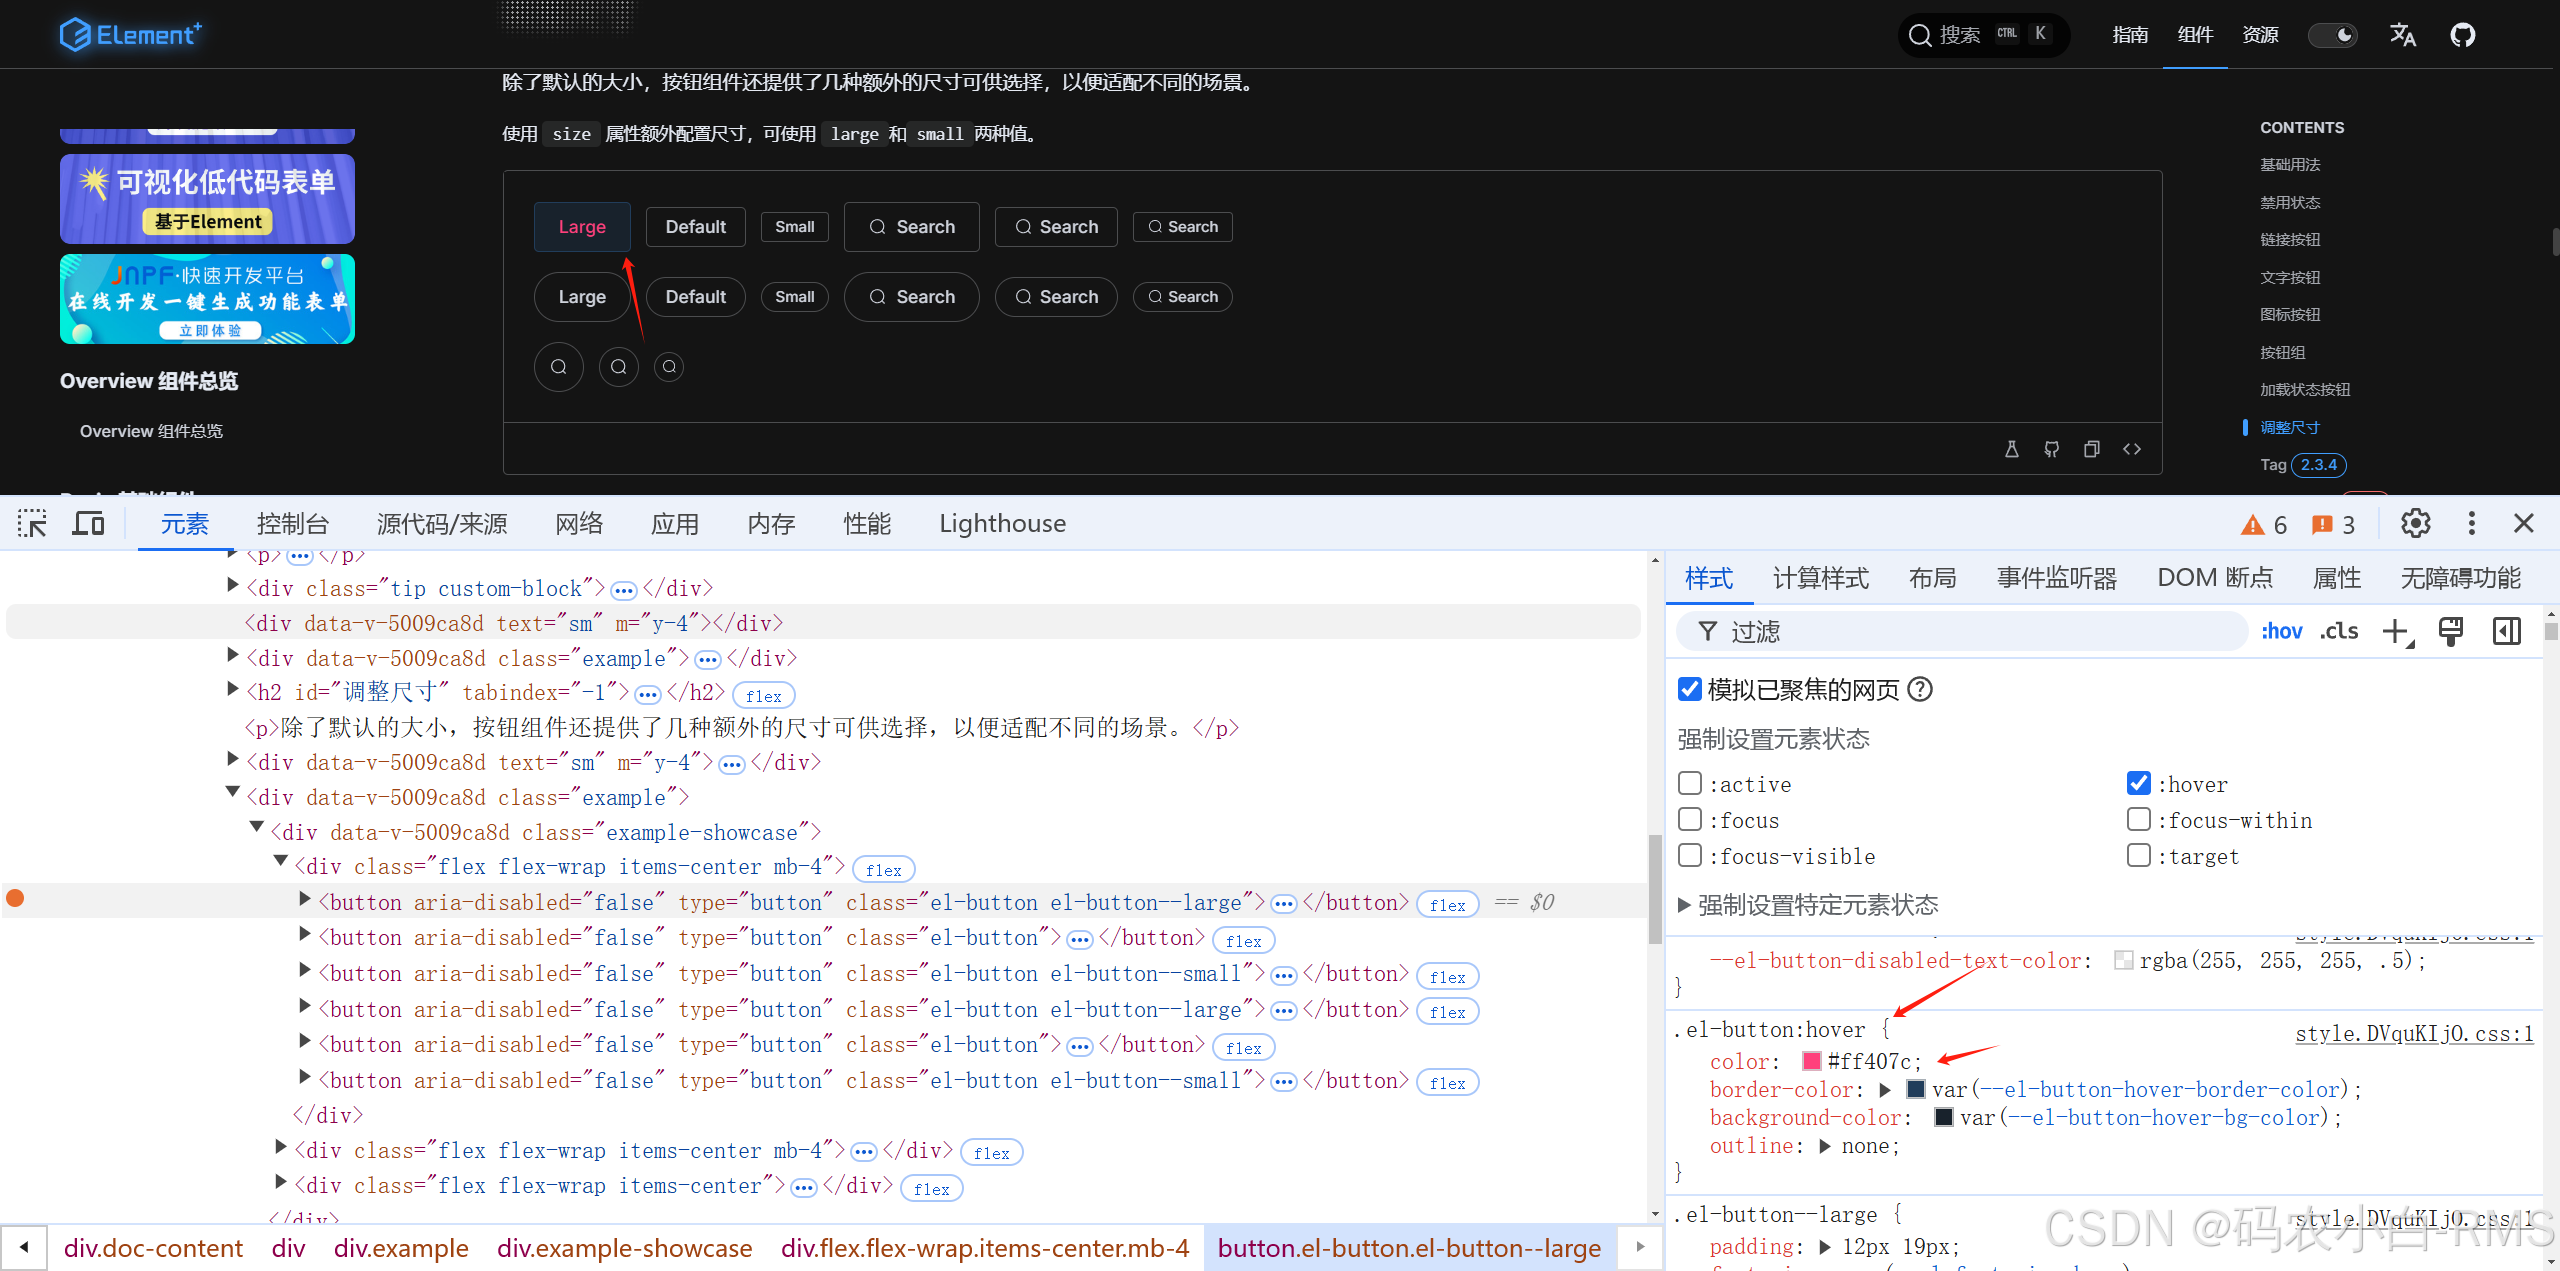This screenshot has width=2560, height=1271.
Task: Open the GitHub icon in header
Action: (x=2462, y=35)
